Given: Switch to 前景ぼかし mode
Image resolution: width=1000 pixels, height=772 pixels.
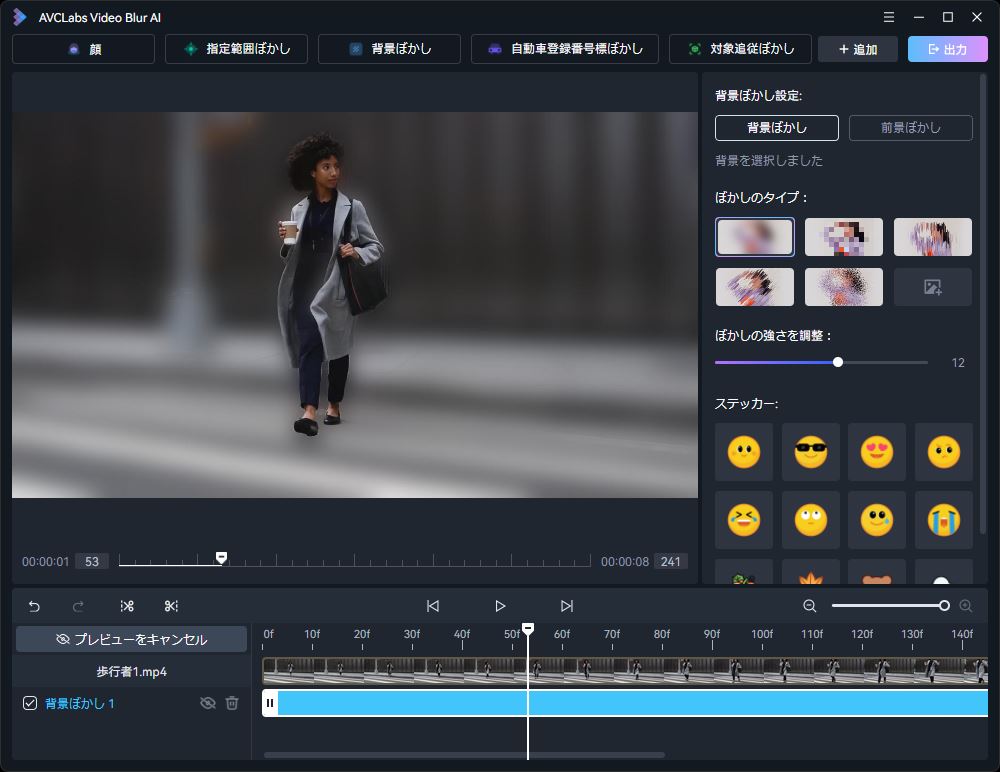Looking at the screenshot, I should tap(910, 127).
